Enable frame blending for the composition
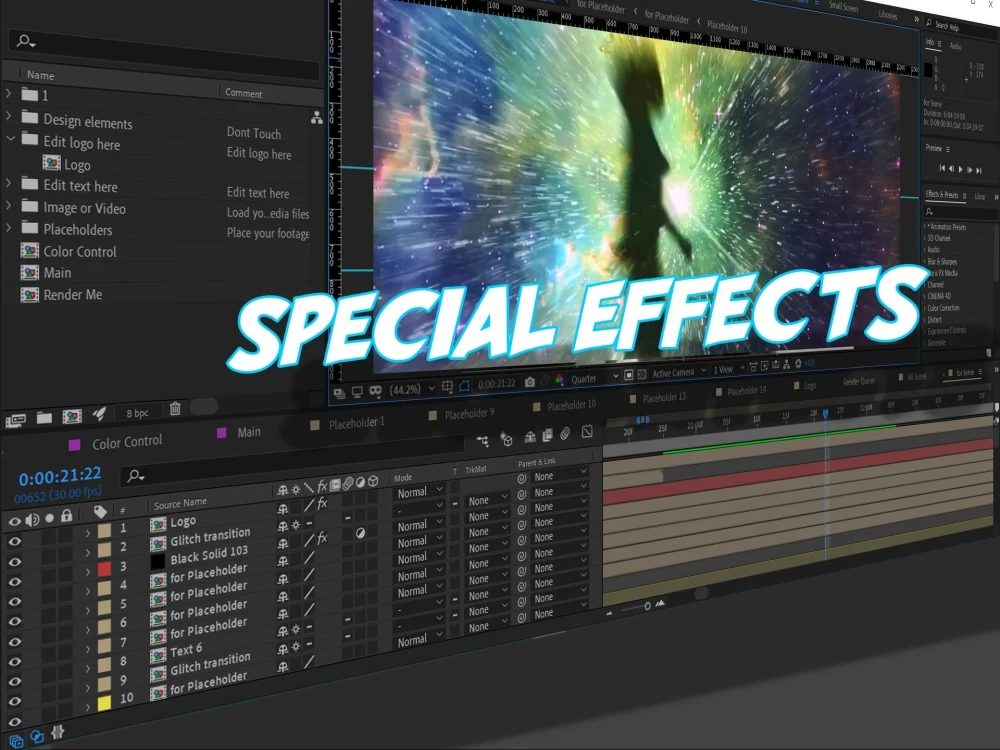This screenshot has height=750, width=1000. click(547, 436)
